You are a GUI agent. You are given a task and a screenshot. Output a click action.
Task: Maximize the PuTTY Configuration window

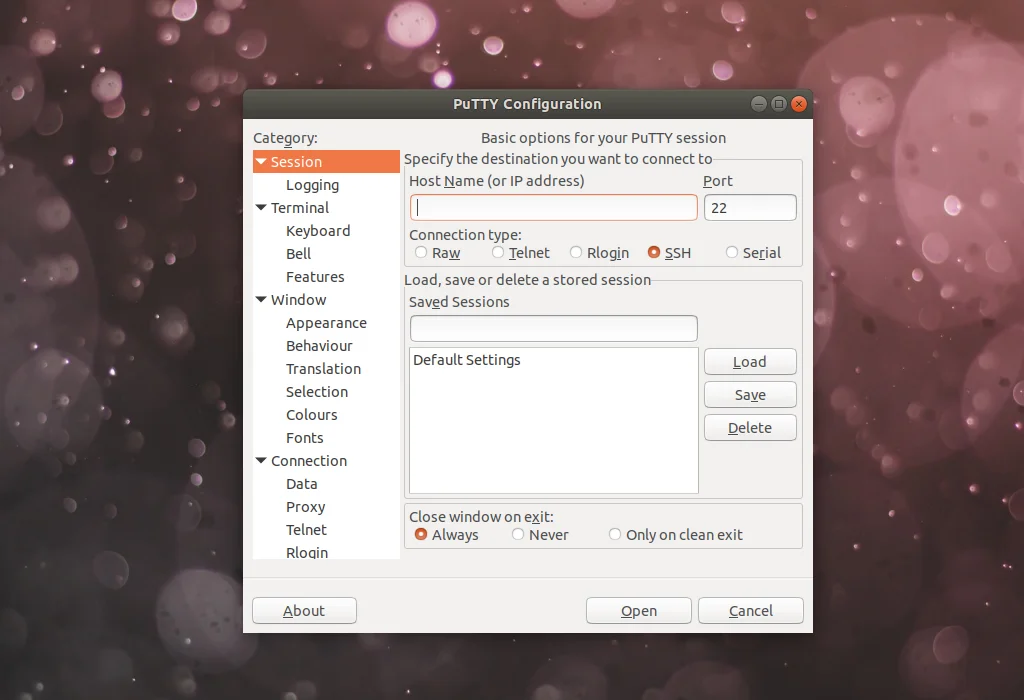pyautogui.click(x=778, y=104)
